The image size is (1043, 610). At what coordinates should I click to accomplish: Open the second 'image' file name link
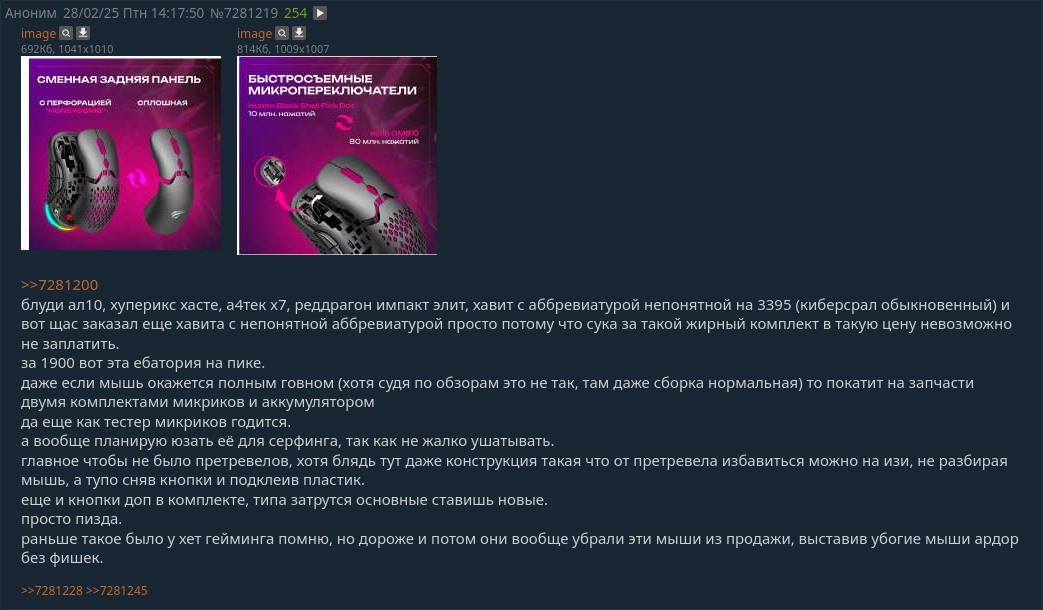pyautogui.click(x=254, y=33)
